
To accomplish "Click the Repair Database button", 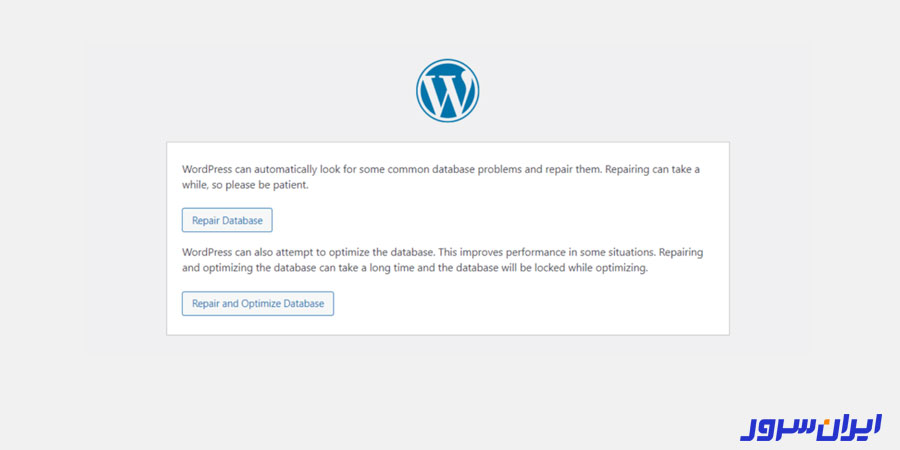I will click(x=227, y=220).
